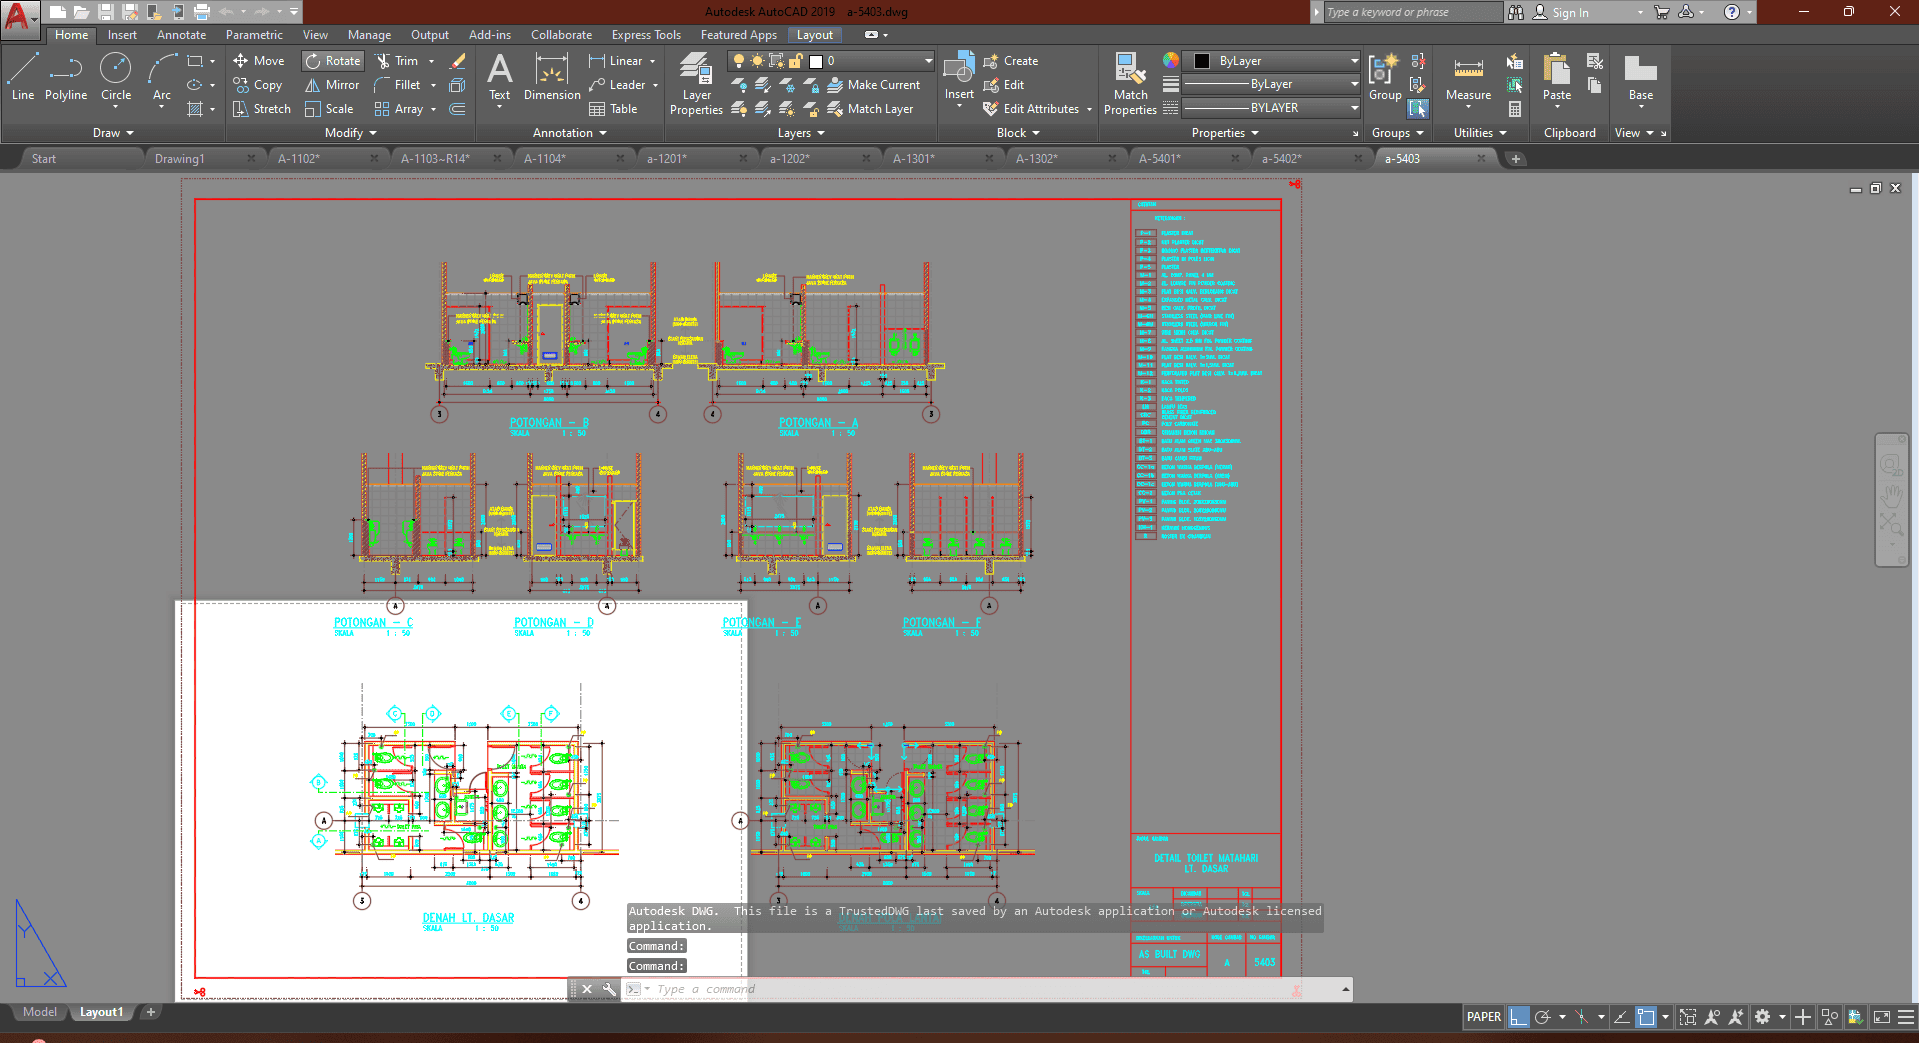Toggle Ortho mode in status bar
Screen dimensions: 1919x1043
(x=1519, y=1017)
